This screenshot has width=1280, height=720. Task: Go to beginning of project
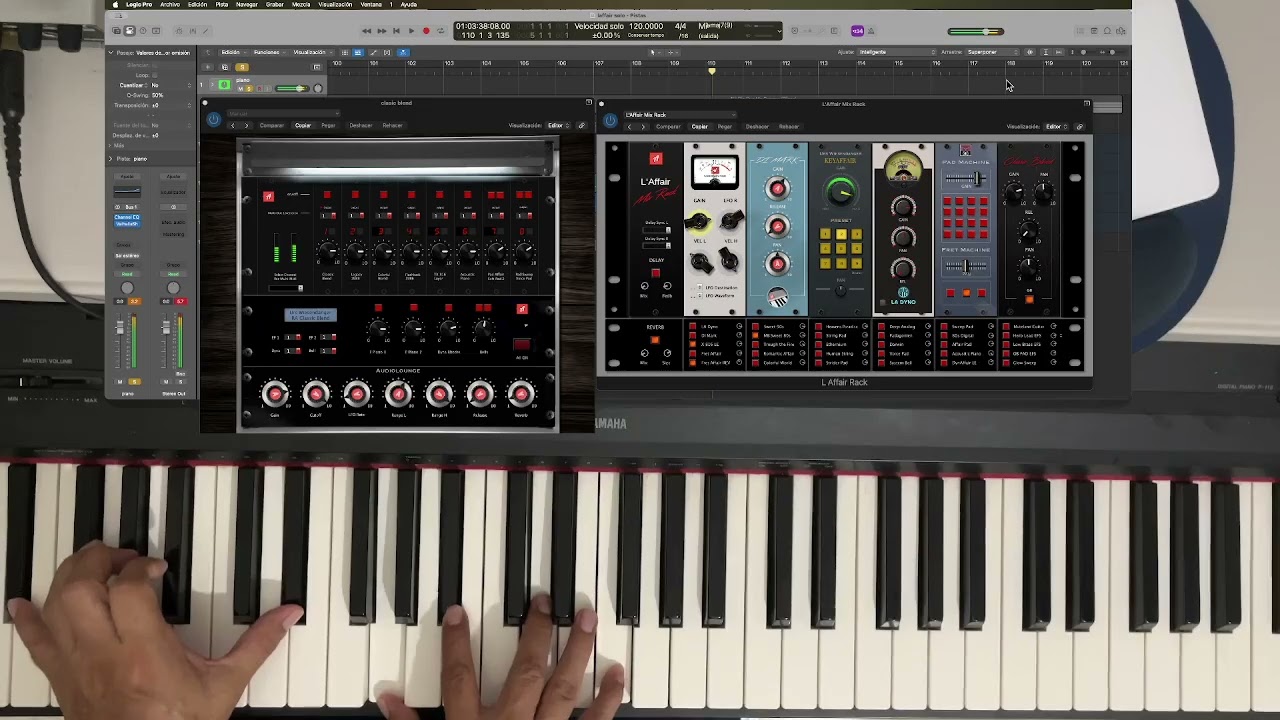click(397, 31)
